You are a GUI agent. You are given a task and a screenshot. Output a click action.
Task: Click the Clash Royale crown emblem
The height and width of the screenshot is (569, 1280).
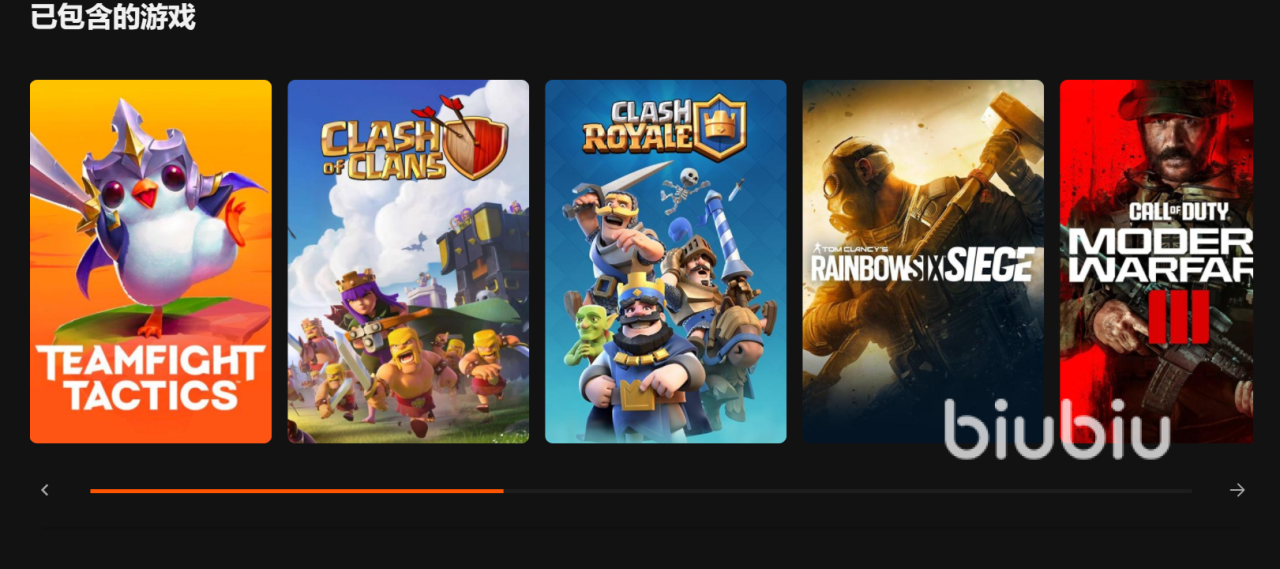click(x=720, y=127)
